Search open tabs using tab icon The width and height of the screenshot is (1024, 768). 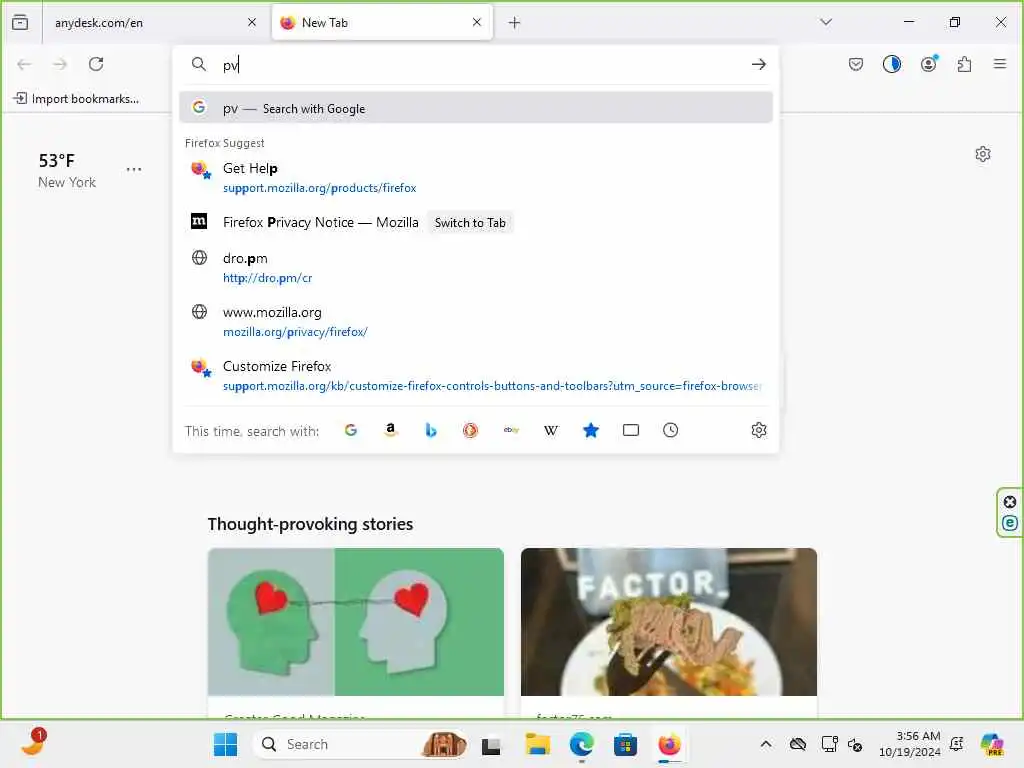[631, 430]
